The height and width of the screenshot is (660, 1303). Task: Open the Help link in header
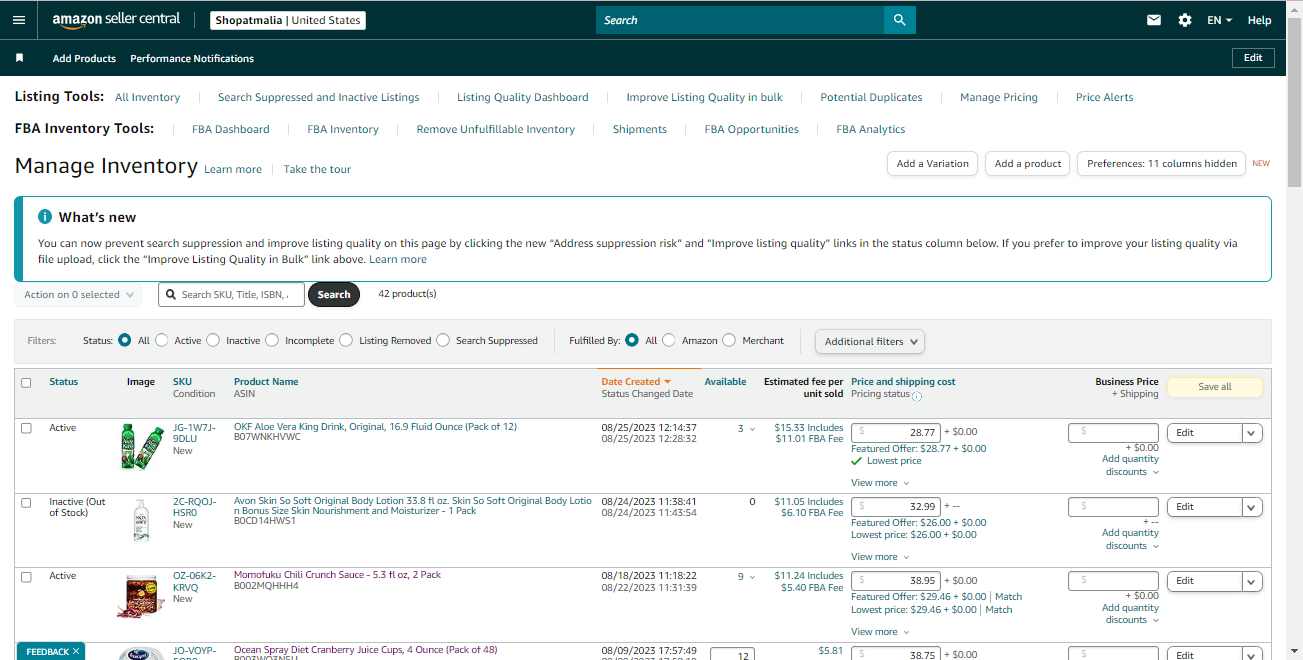[x=1260, y=20]
